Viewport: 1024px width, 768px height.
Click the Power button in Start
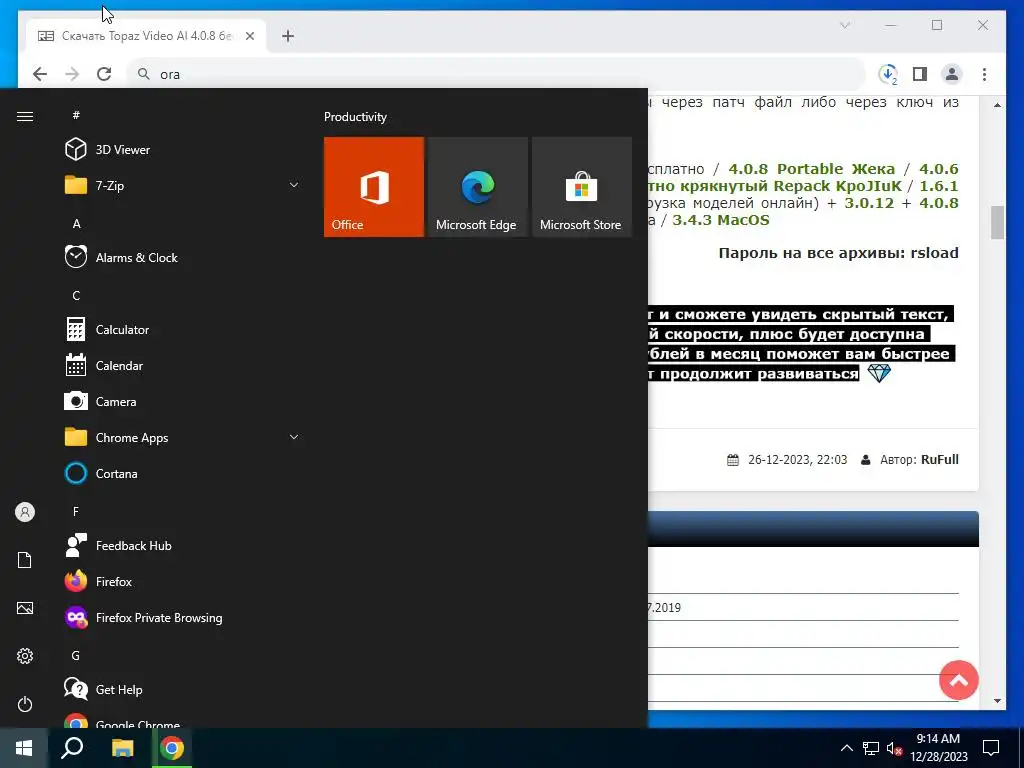25,704
